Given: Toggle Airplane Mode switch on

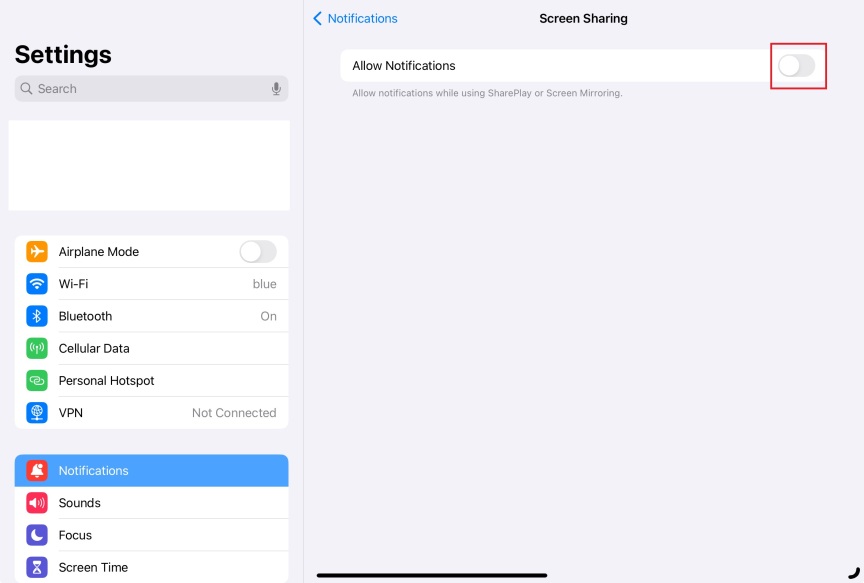Looking at the screenshot, I should 258,252.
